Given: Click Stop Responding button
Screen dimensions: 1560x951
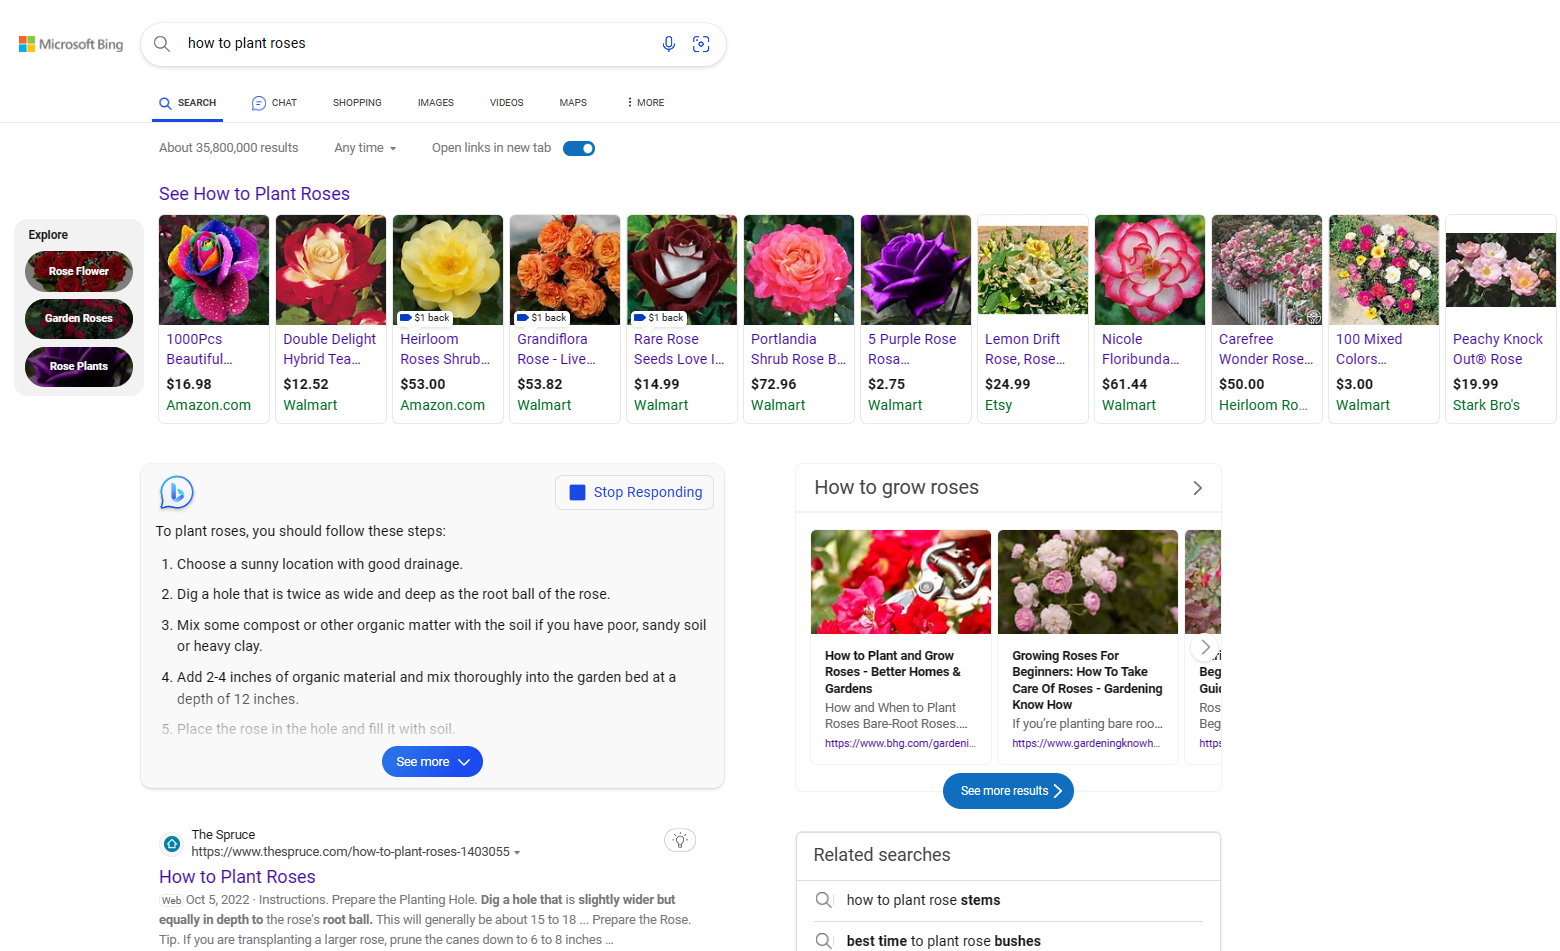Looking at the screenshot, I should click(635, 492).
